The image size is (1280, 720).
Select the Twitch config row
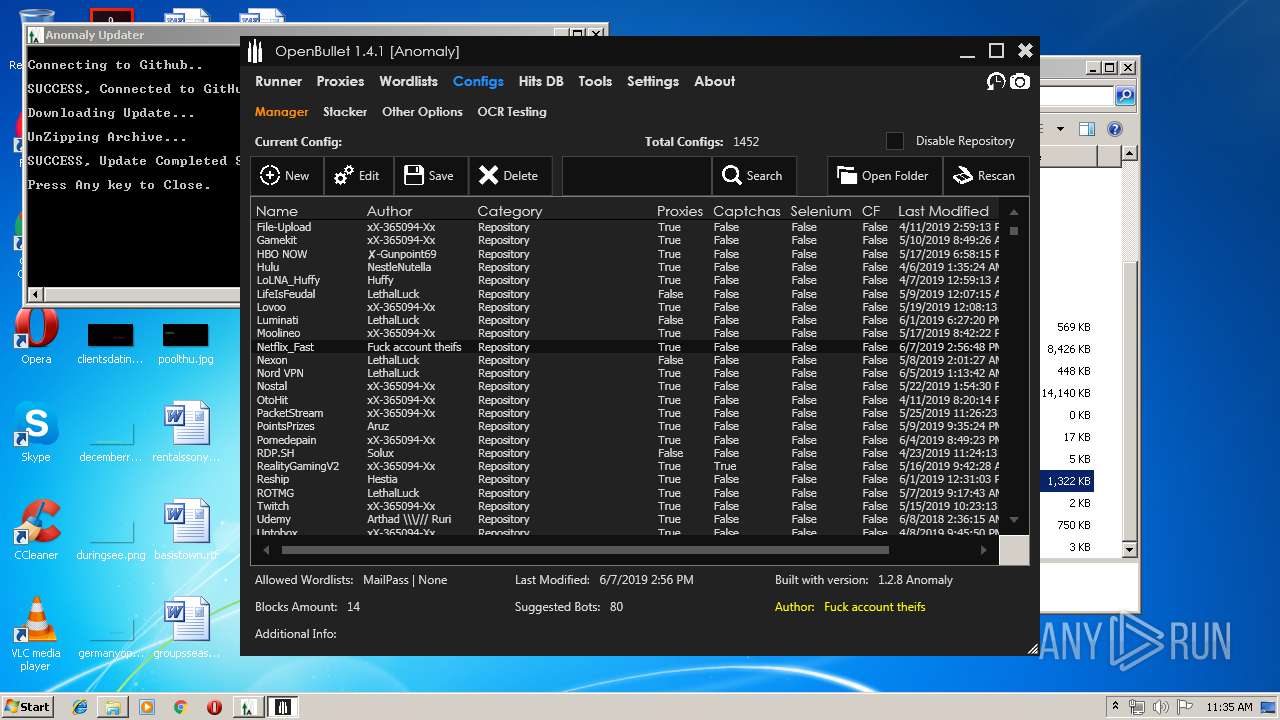pyautogui.click(x=626, y=506)
